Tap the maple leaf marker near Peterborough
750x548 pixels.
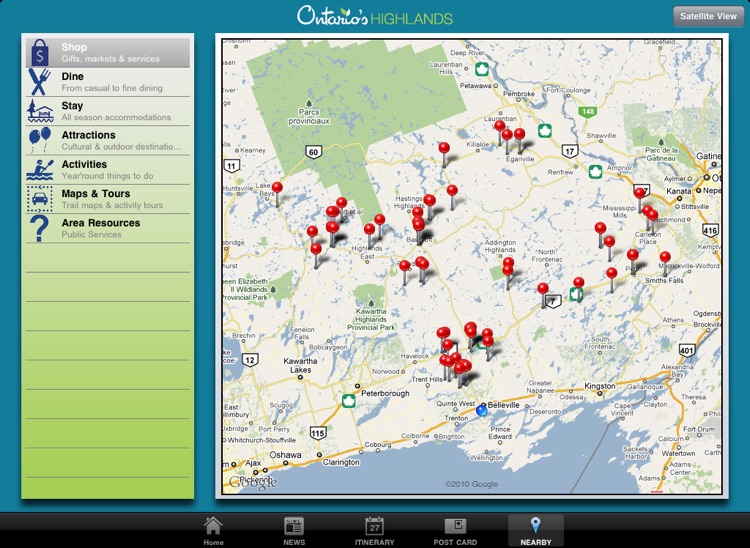[349, 400]
